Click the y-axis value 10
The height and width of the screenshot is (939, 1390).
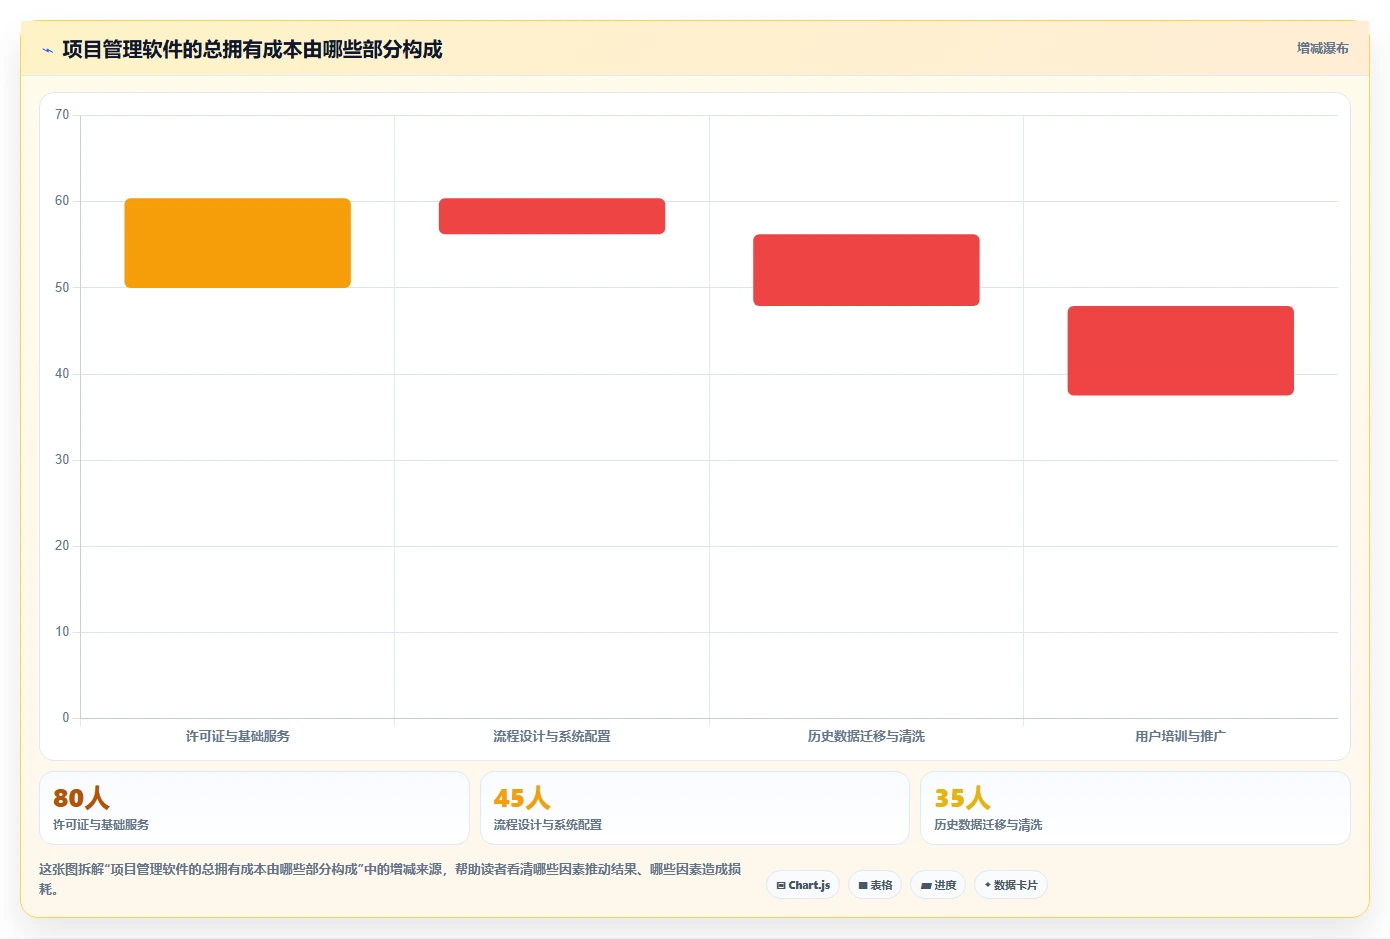pyautogui.click(x=62, y=632)
